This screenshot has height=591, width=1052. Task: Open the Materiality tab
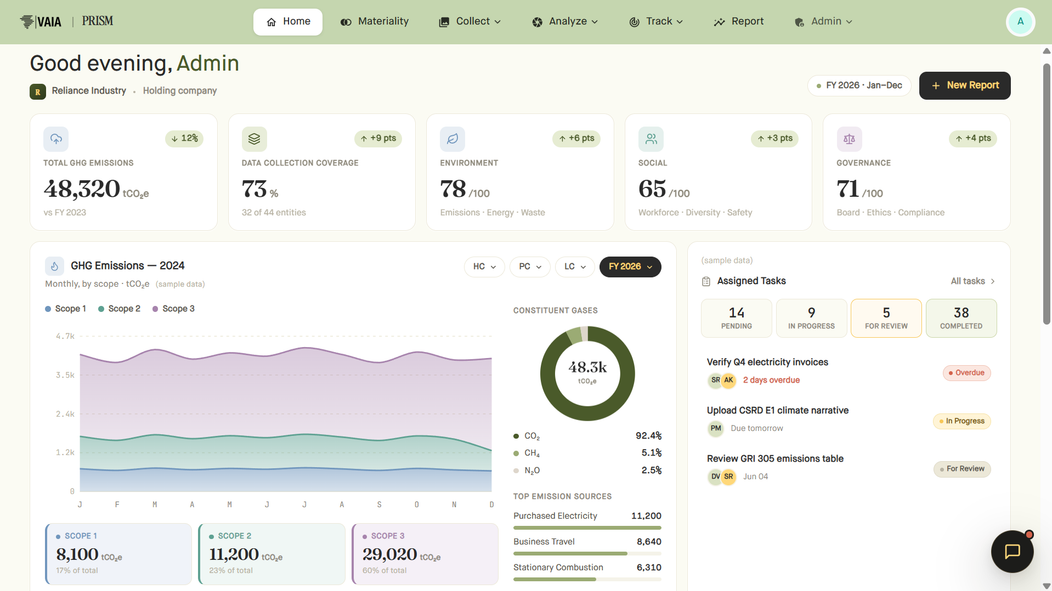(x=374, y=22)
